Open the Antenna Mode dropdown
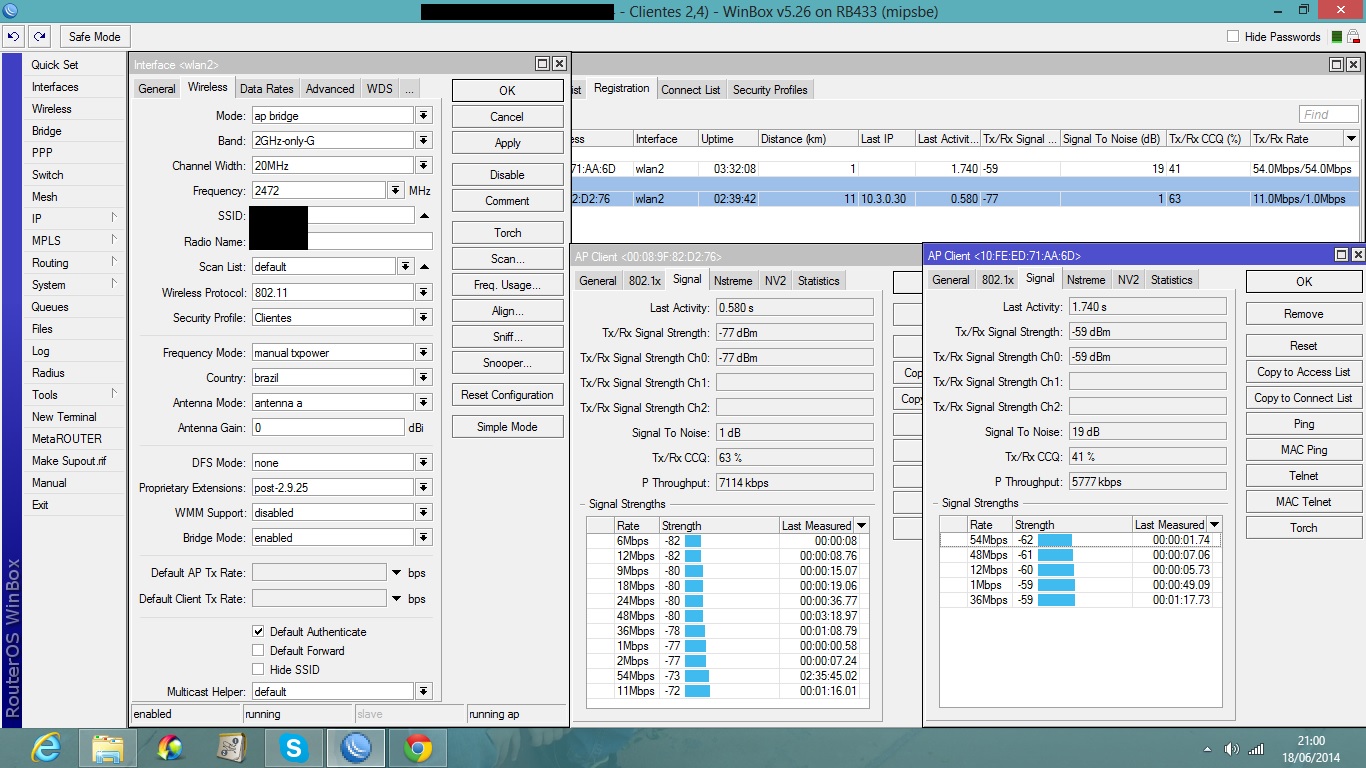This screenshot has width=1366, height=768. 424,402
